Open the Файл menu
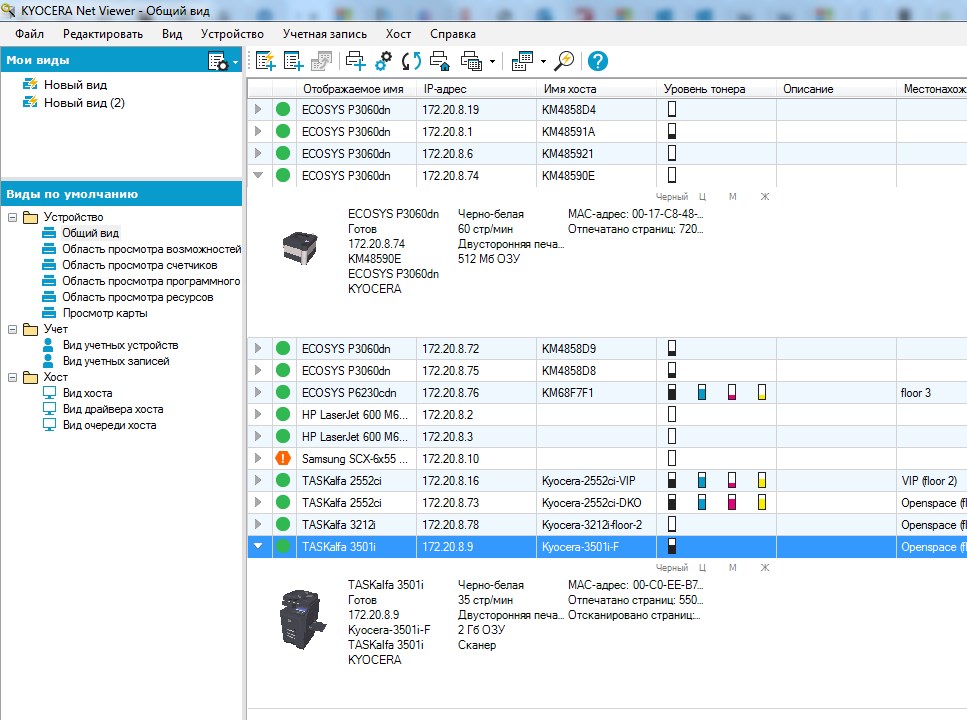The height and width of the screenshot is (720, 967). click(x=30, y=34)
